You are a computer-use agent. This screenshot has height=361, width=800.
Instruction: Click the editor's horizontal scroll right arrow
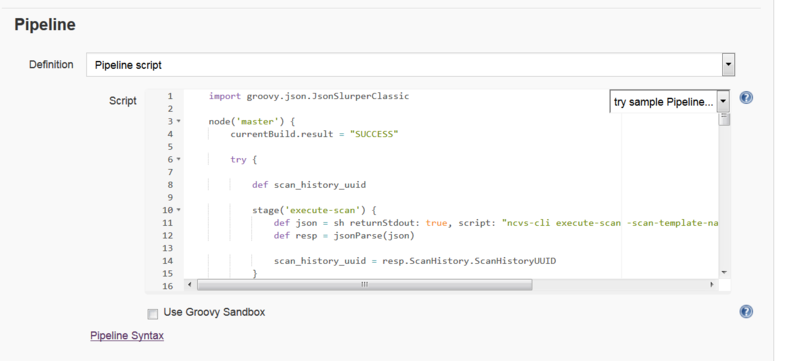712,285
